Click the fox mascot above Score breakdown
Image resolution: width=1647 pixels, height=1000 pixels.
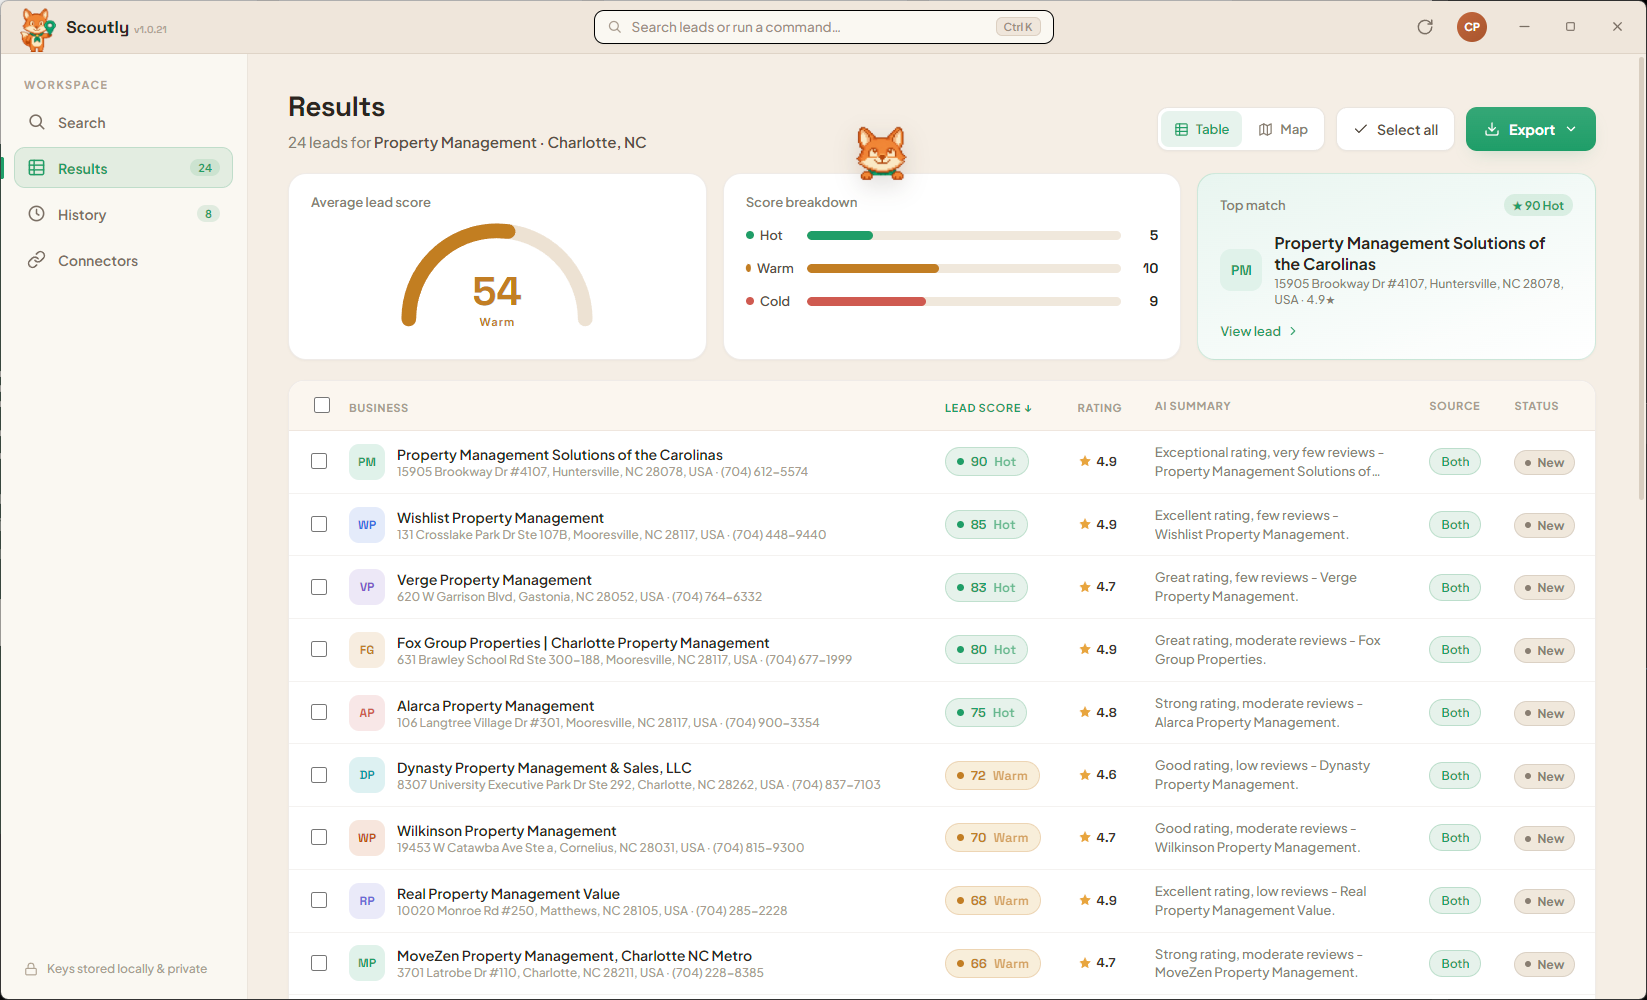pyautogui.click(x=881, y=153)
